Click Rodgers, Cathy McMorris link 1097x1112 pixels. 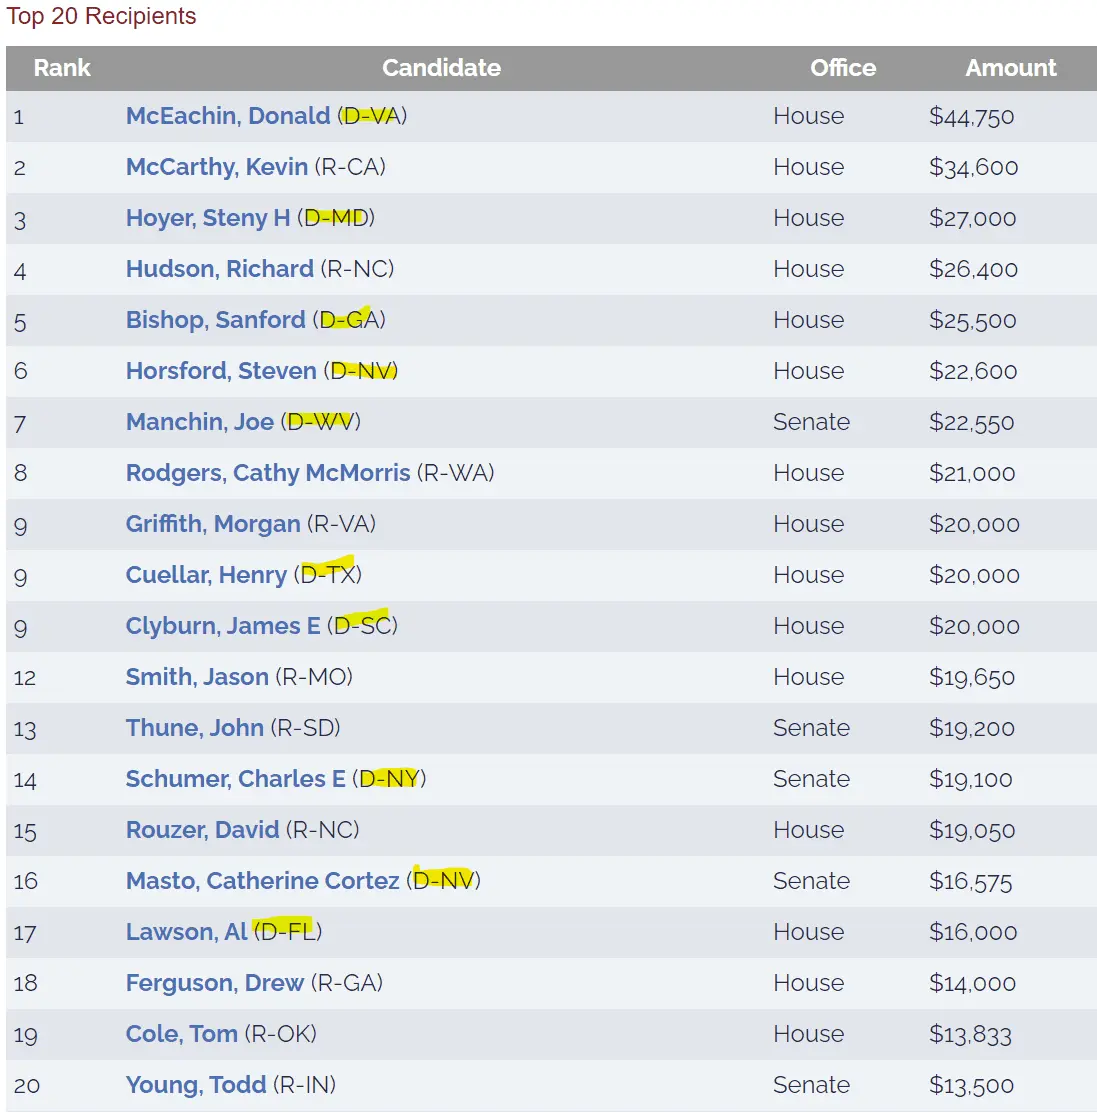point(267,473)
